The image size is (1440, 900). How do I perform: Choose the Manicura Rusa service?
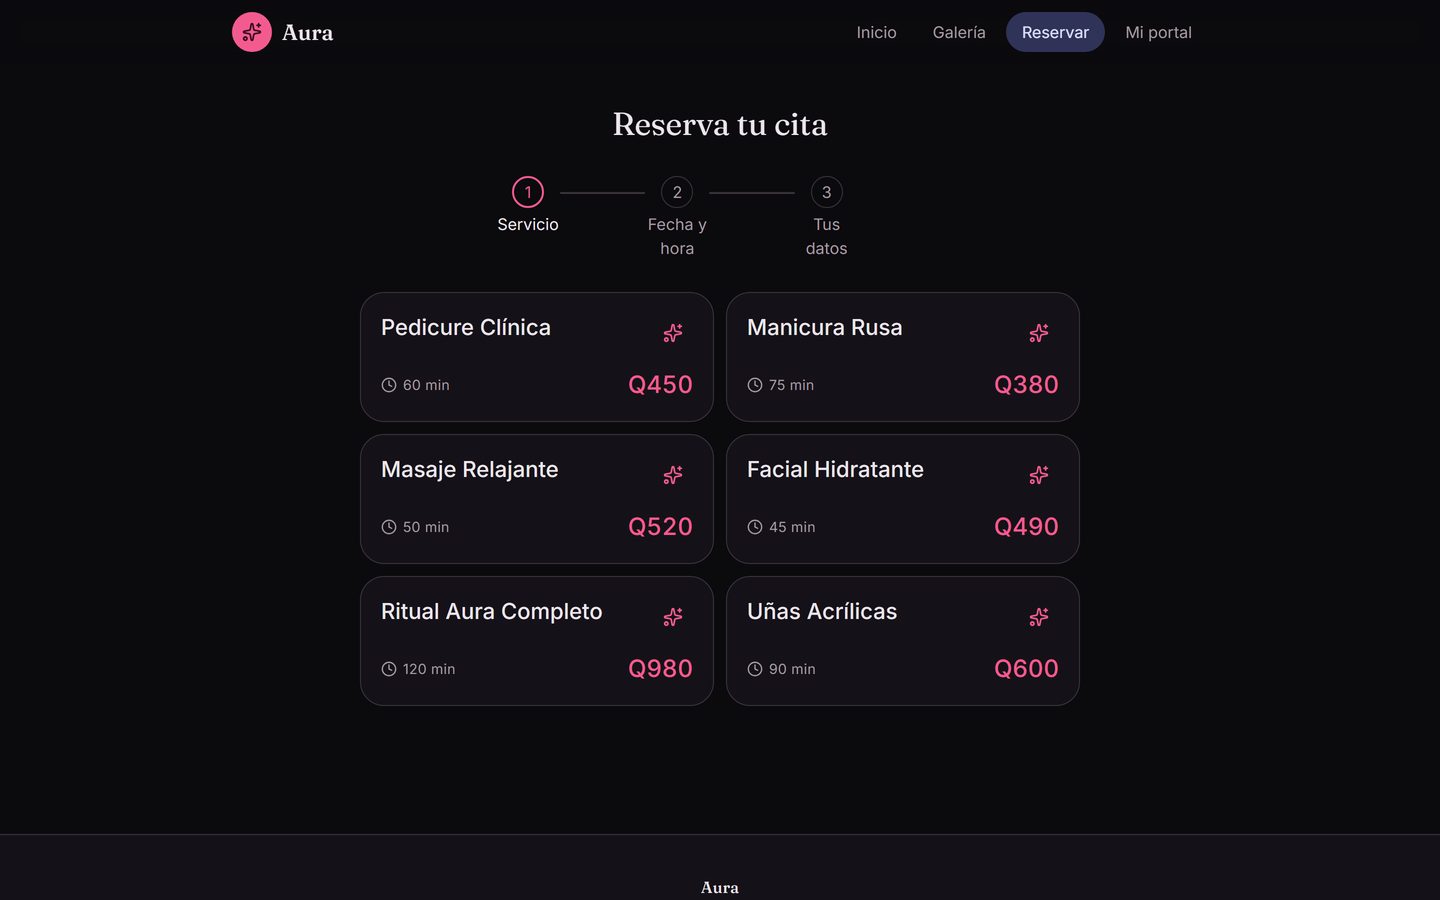click(903, 357)
